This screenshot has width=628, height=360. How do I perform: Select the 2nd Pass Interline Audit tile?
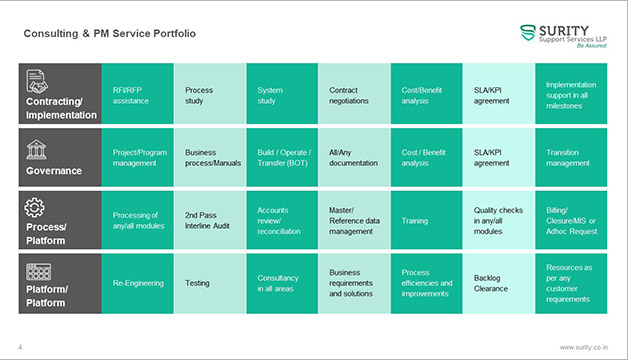(210, 220)
